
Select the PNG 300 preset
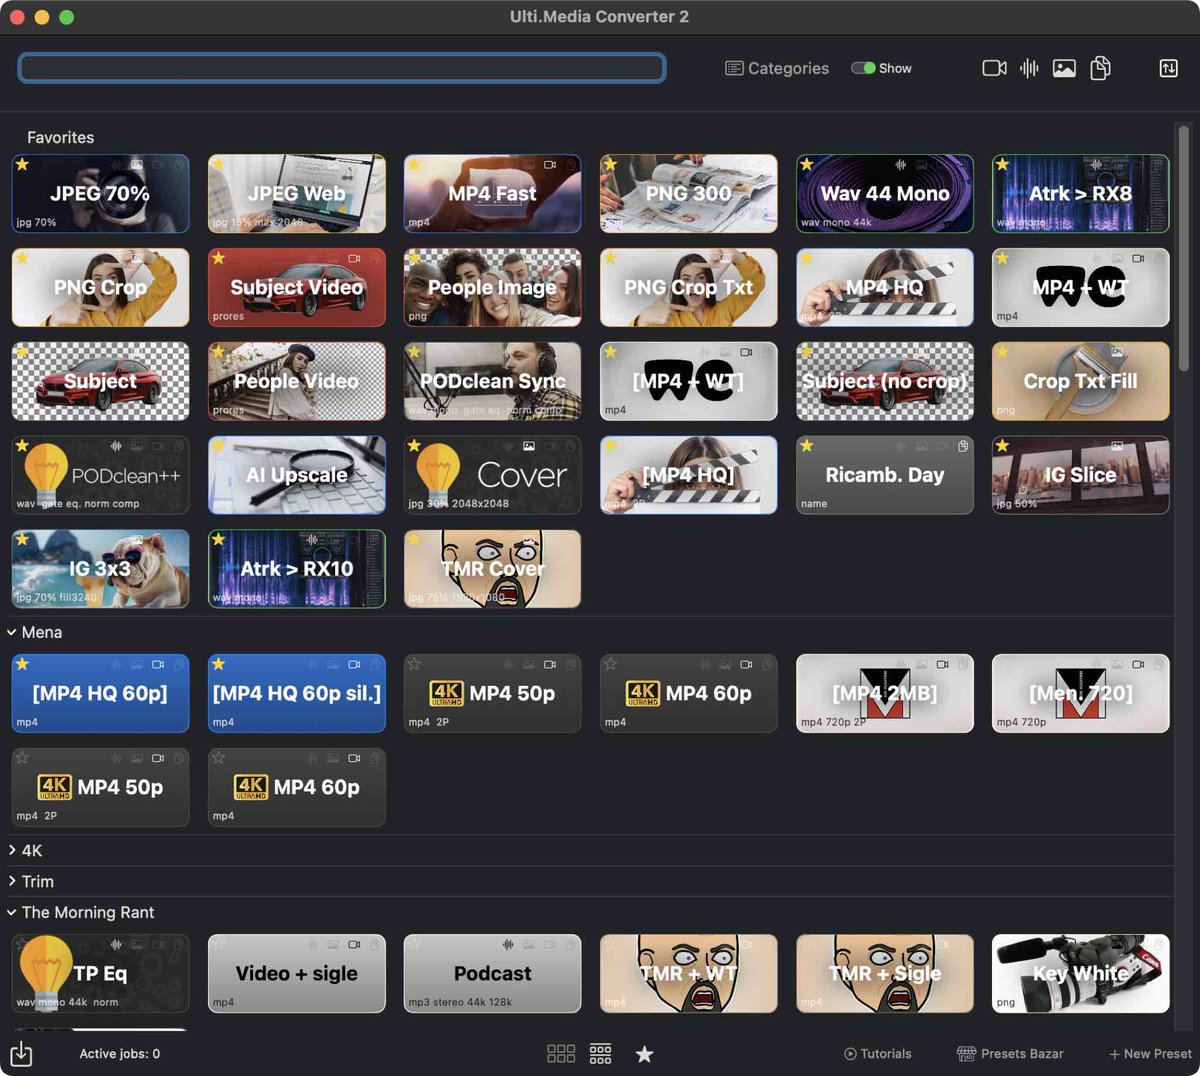(x=689, y=193)
